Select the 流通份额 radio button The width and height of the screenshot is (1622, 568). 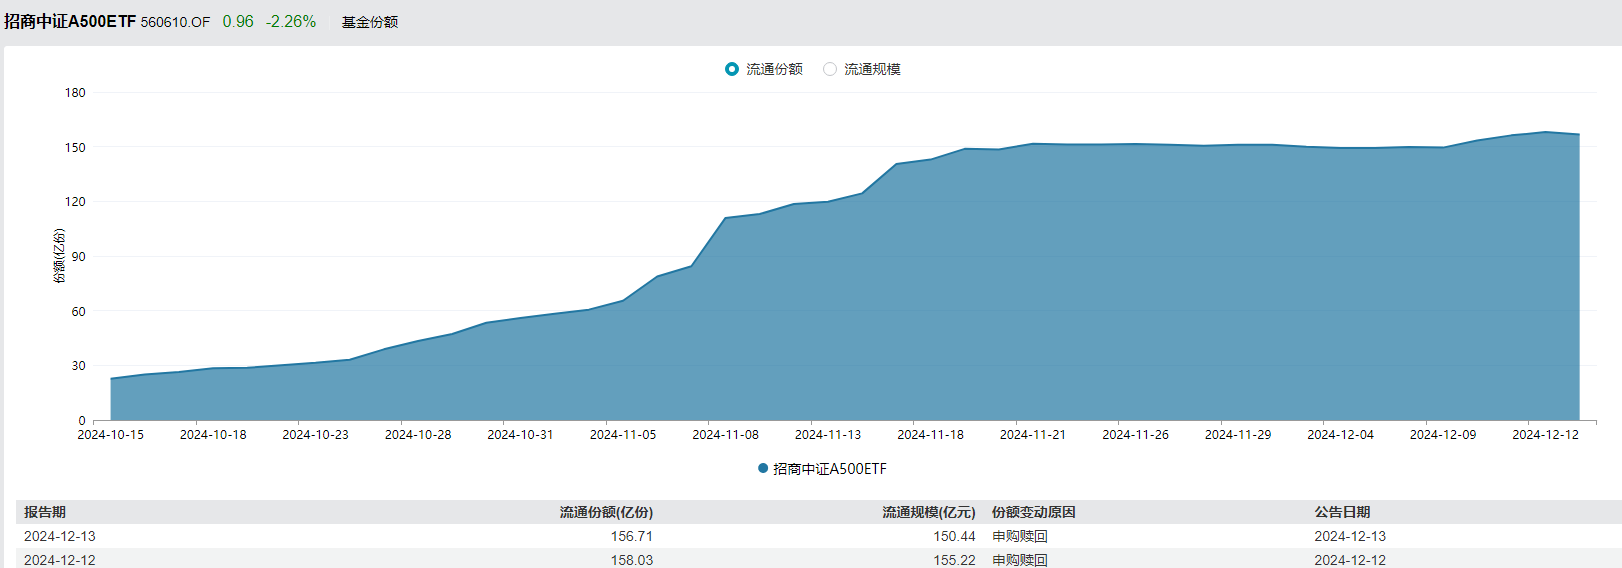coord(732,69)
